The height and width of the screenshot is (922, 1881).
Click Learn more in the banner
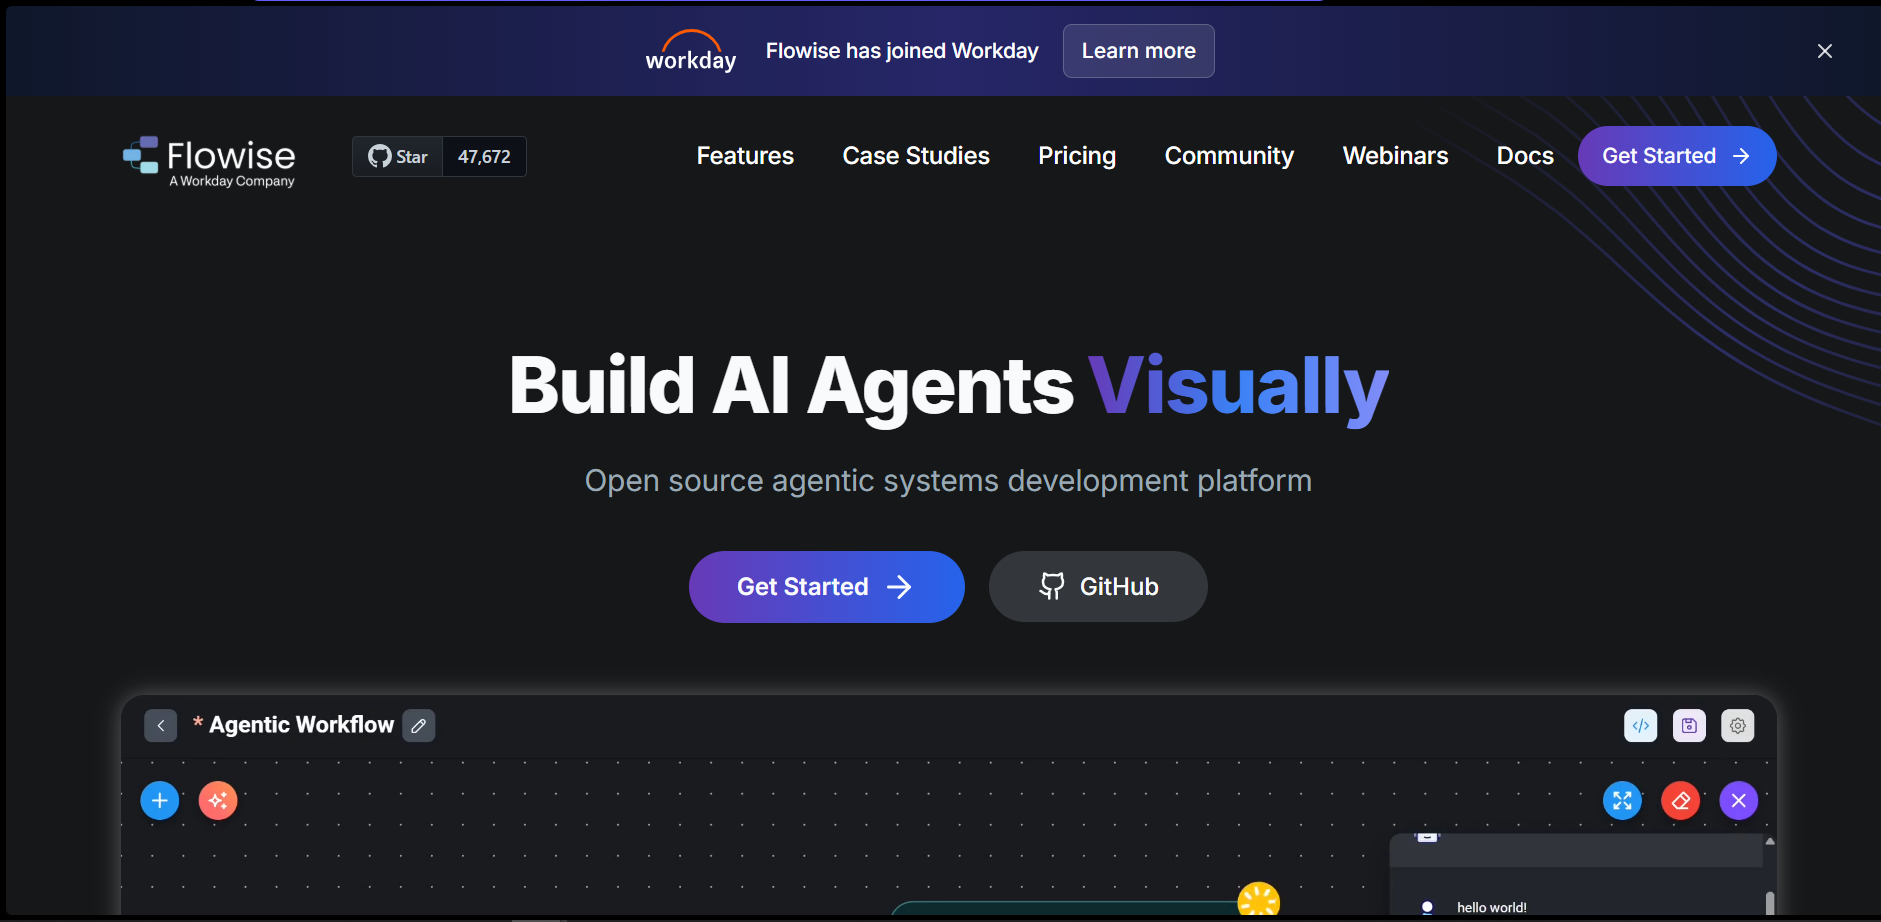(x=1138, y=51)
